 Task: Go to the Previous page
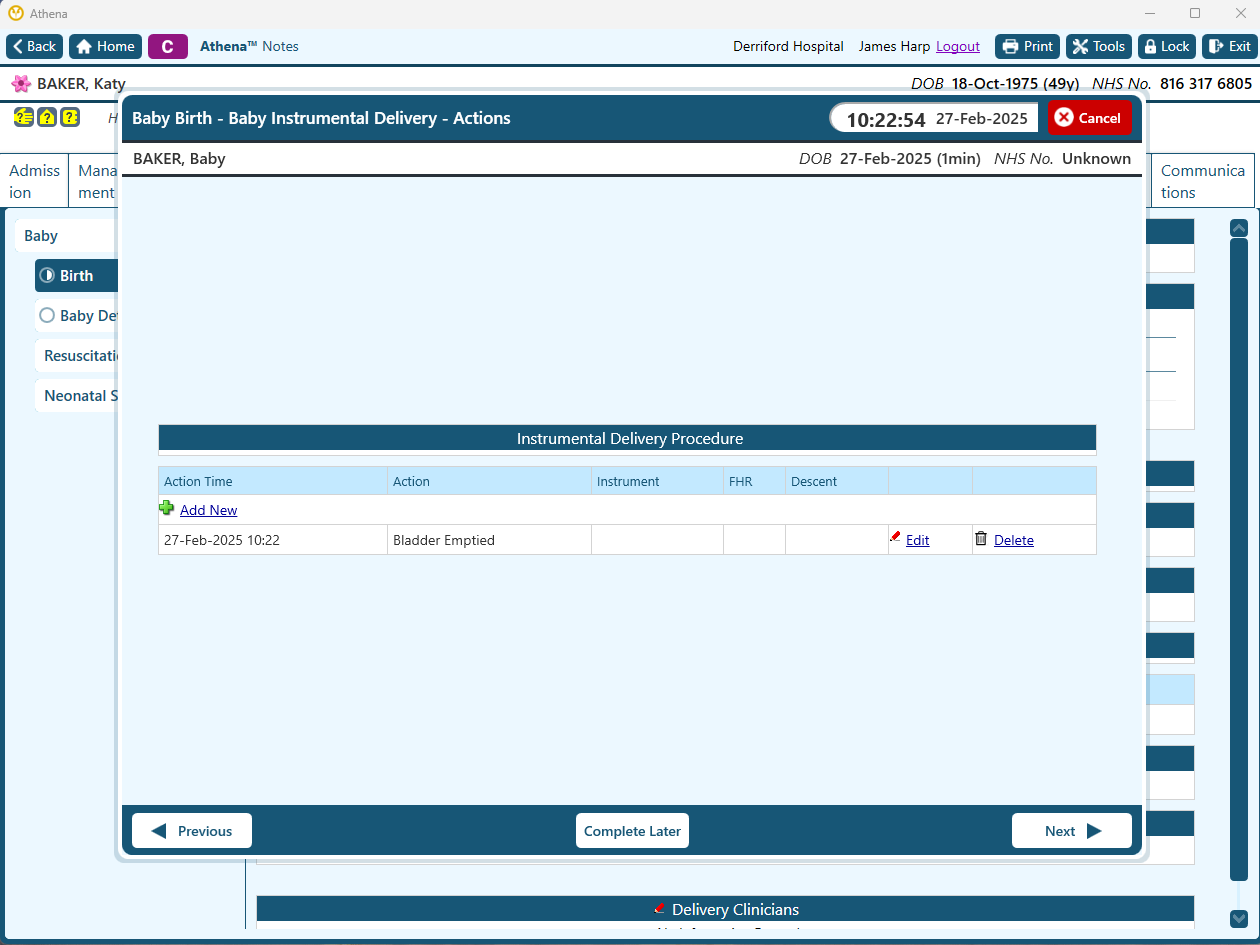point(192,831)
